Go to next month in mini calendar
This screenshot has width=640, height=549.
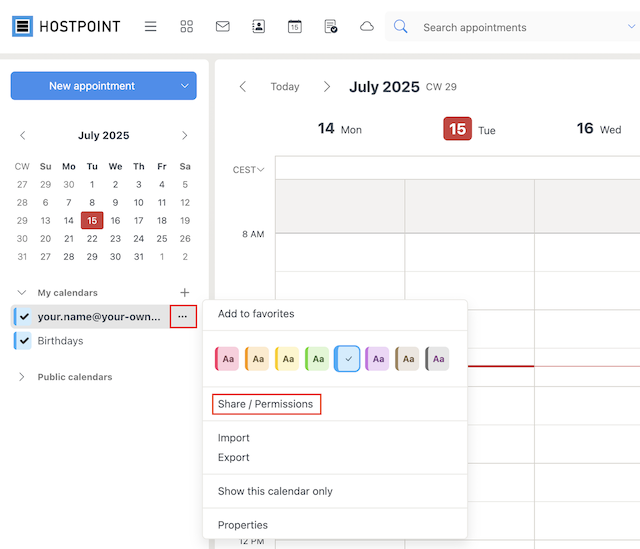point(184,135)
